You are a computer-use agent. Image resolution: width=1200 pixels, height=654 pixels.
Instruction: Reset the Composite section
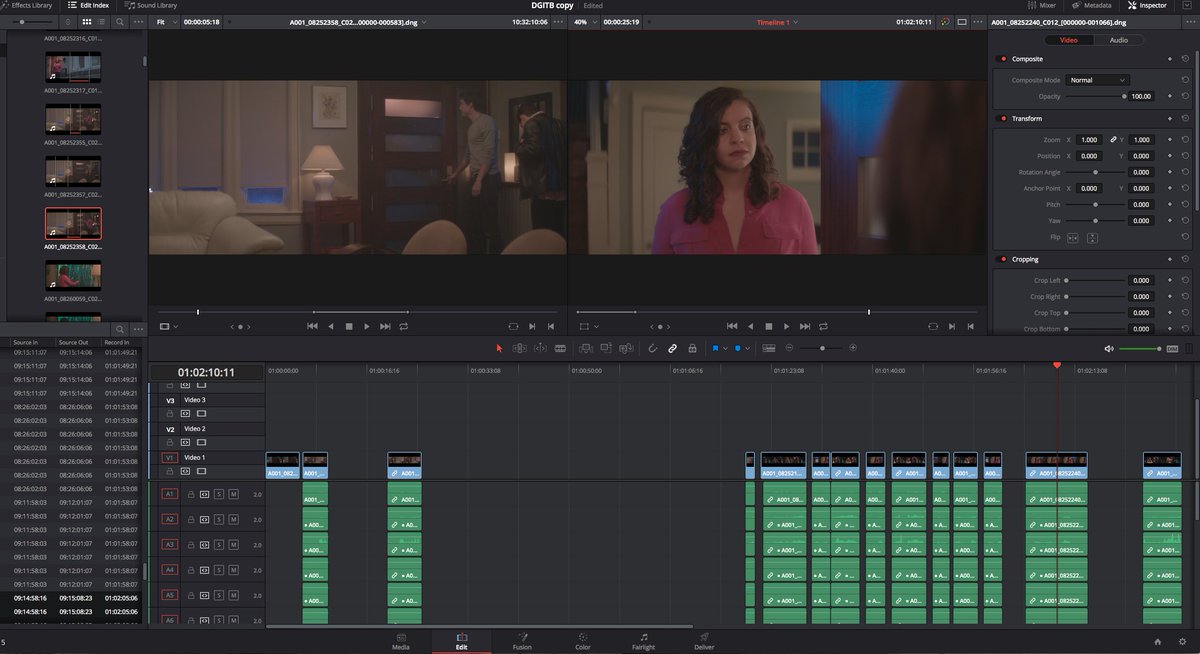tap(1185, 59)
